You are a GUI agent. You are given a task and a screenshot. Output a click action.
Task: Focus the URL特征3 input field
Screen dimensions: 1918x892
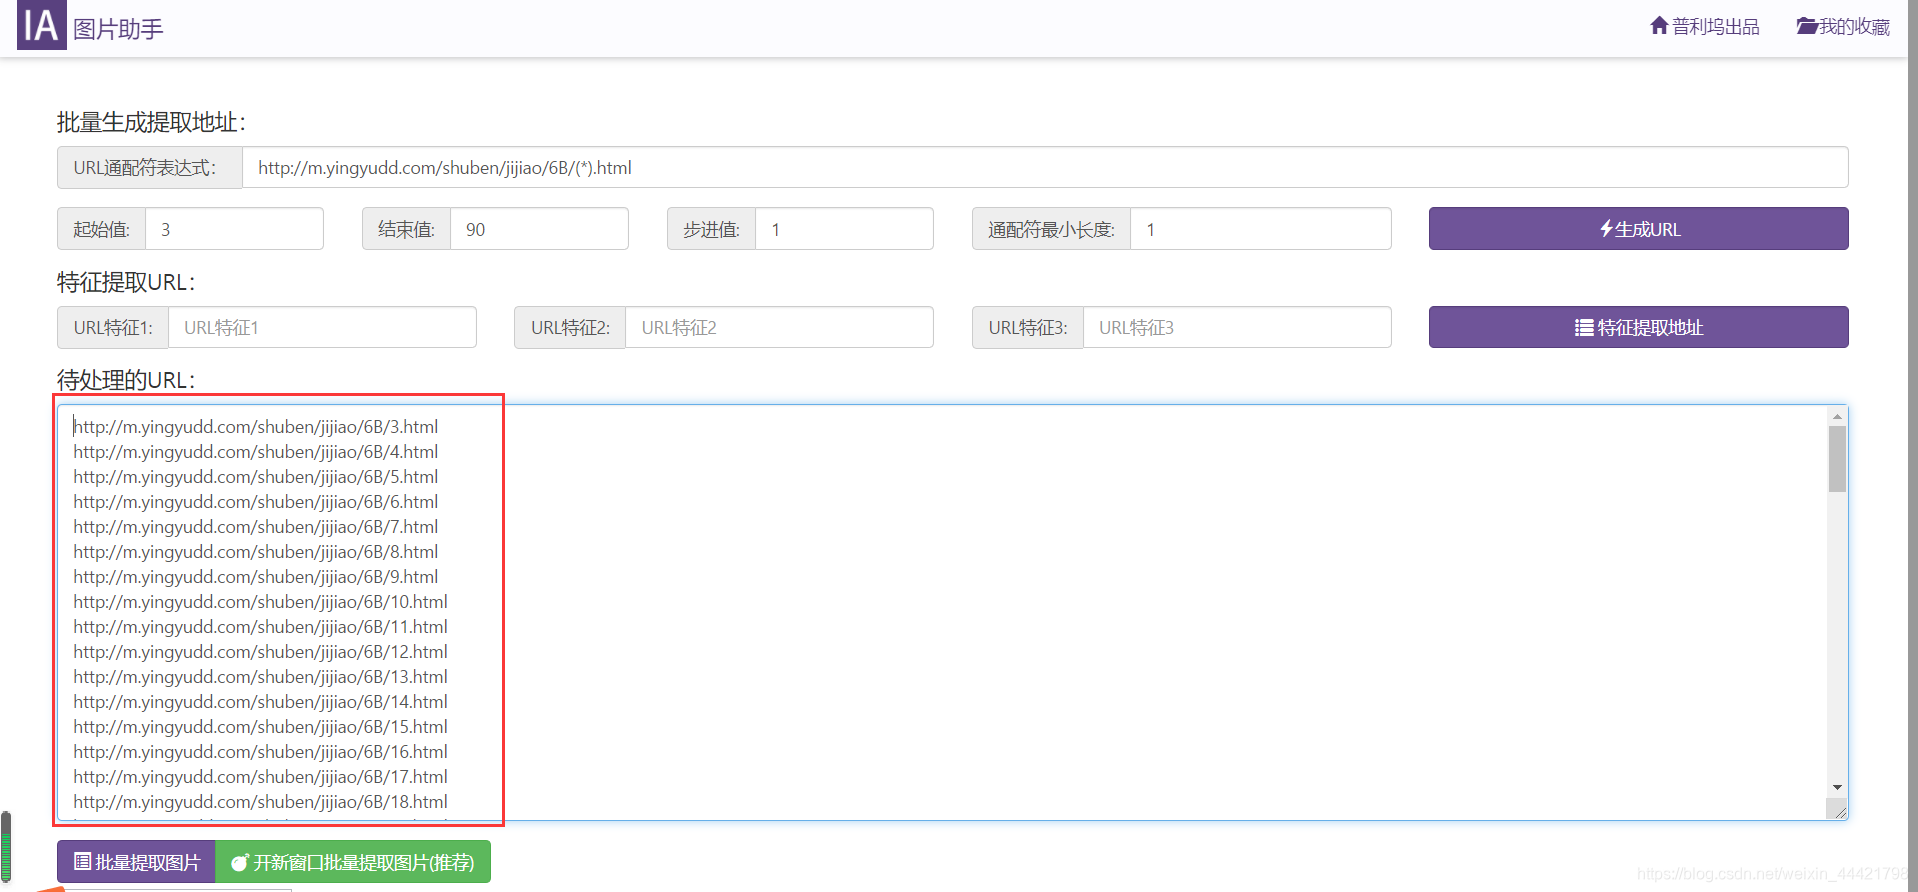(x=1237, y=327)
